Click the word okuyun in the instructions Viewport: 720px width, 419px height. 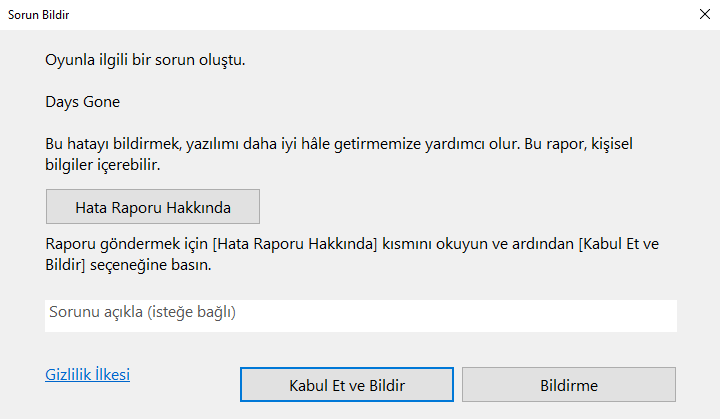coord(463,246)
